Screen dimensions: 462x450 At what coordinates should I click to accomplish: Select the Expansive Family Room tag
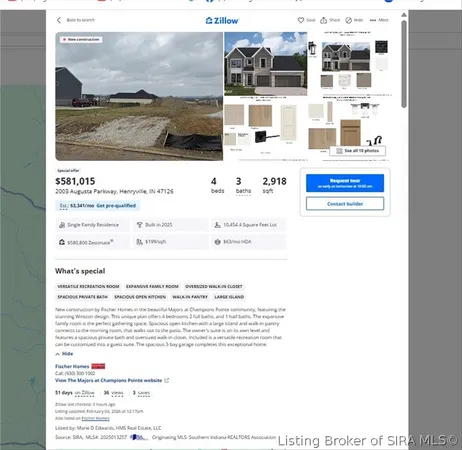tap(152, 286)
